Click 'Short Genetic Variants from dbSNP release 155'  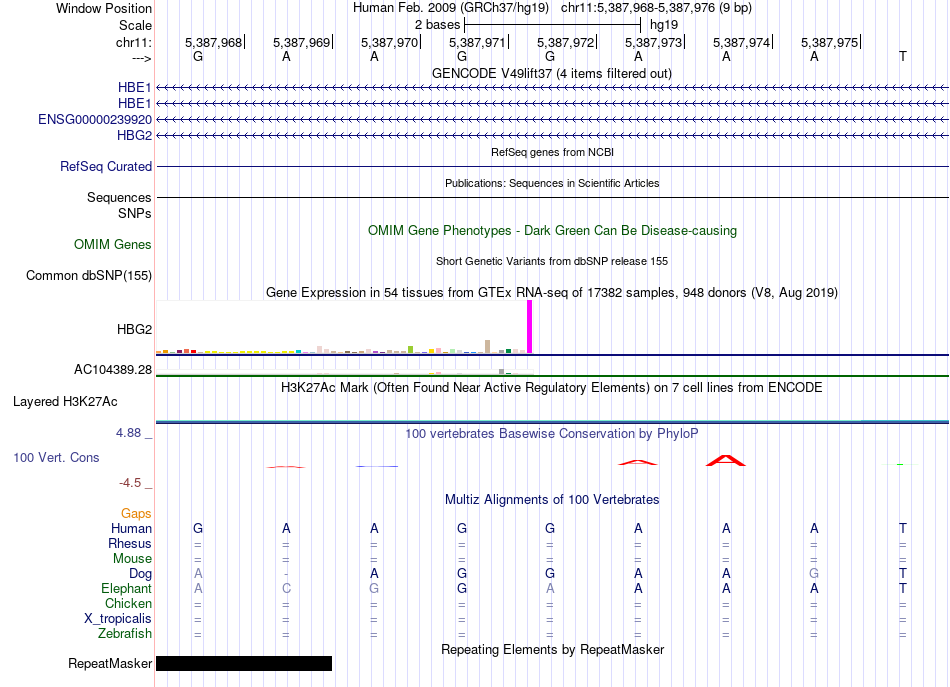tap(552, 261)
